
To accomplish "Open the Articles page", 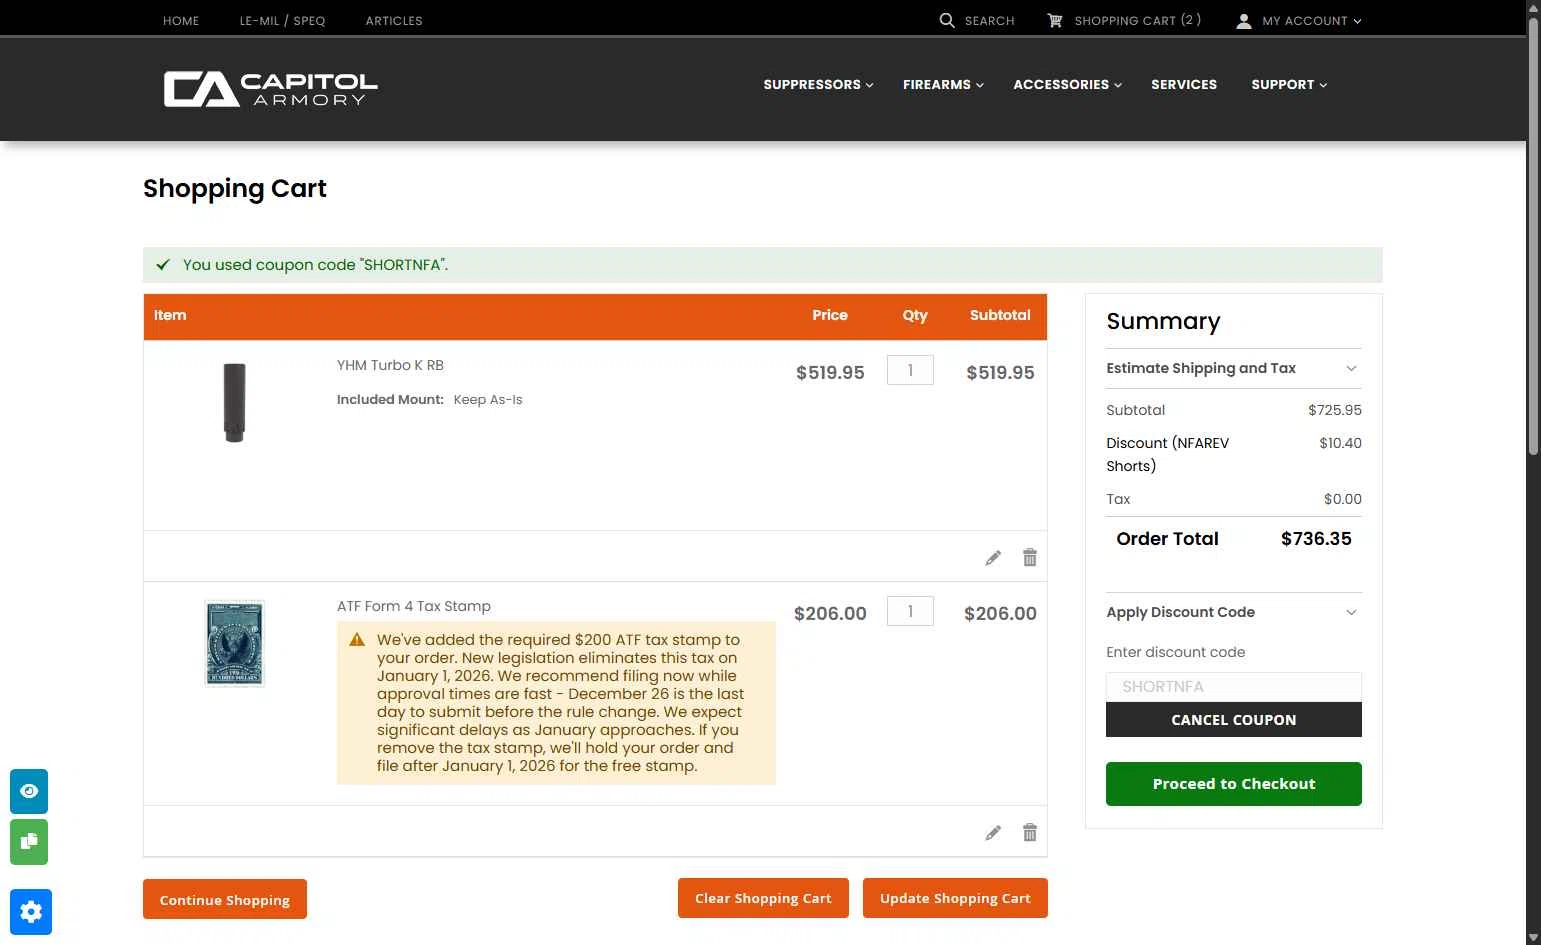I will tap(394, 20).
